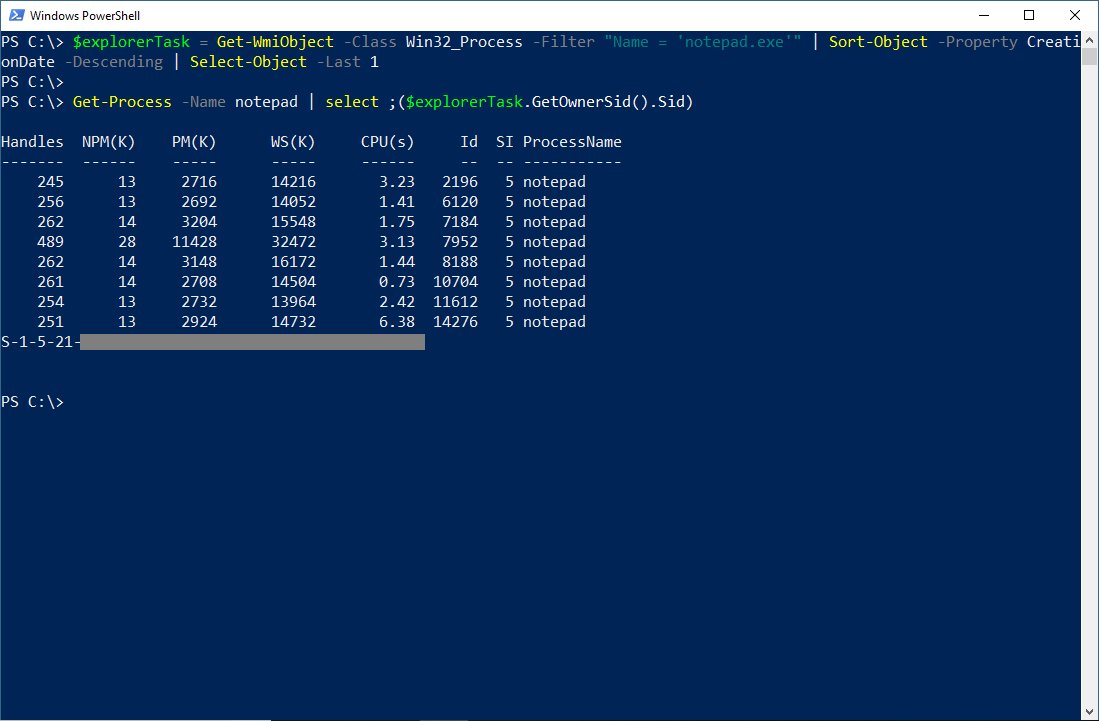Viewport: 1099px width, 721px height.
Task: Click the vertical scrollbar thumb
Action: 1089,55
